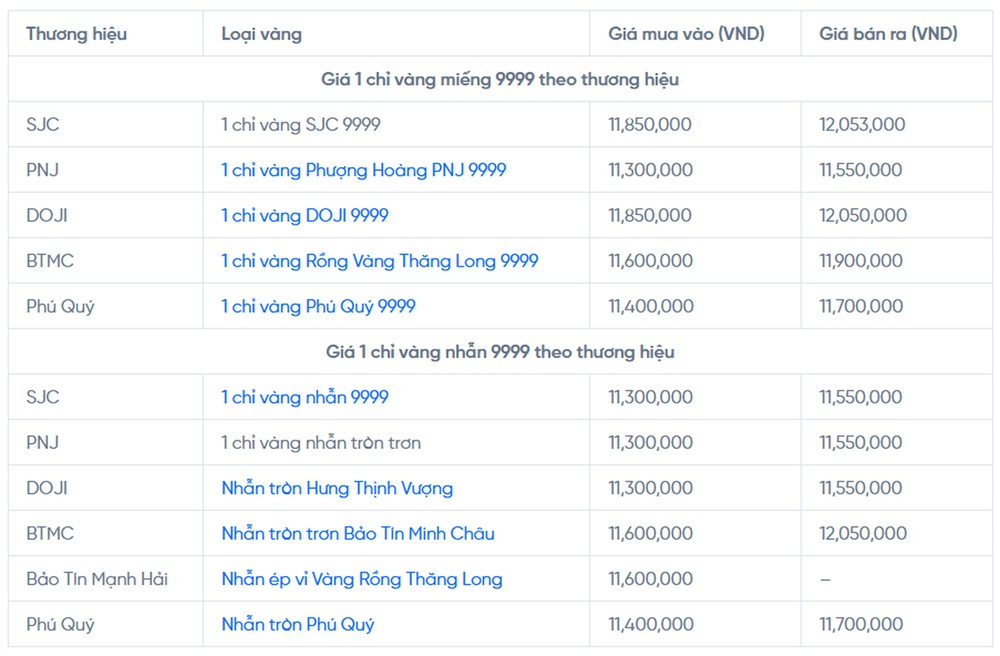This screenshot has height=656, width=1000.
Task: Select the 'Giá mua vào (VND)' column header
Action: pyautogui.click(x=686, y=34)
